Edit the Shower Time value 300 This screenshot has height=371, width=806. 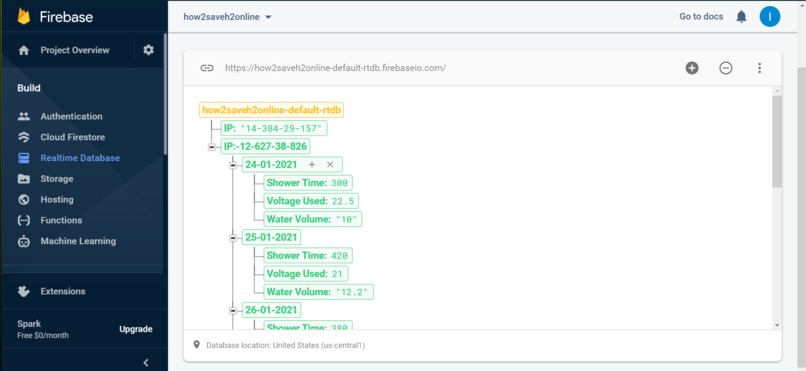pos(339,183)
